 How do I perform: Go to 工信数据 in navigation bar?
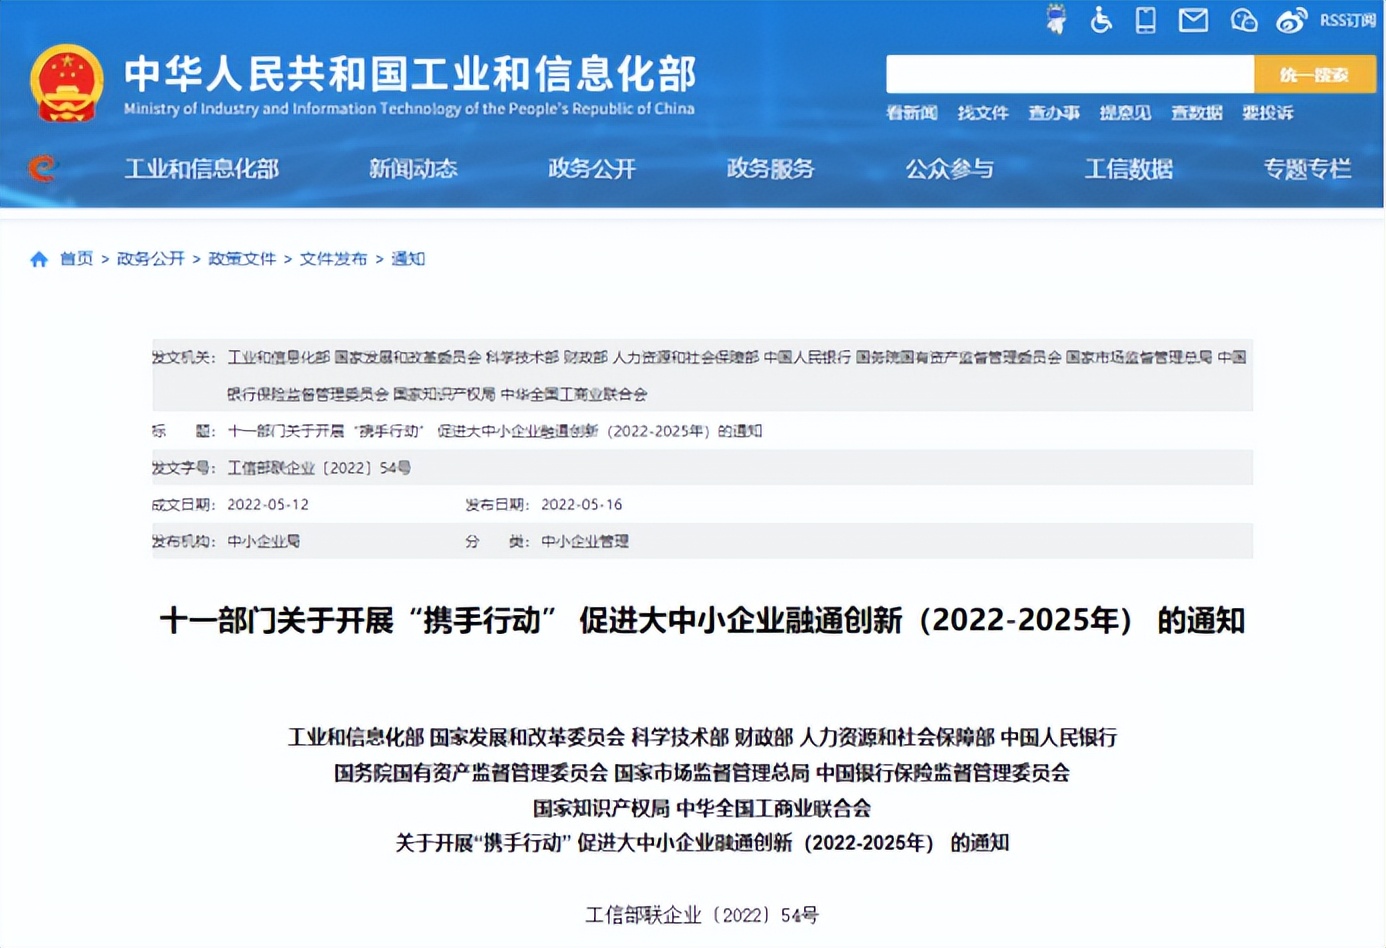click(1128, 169)
